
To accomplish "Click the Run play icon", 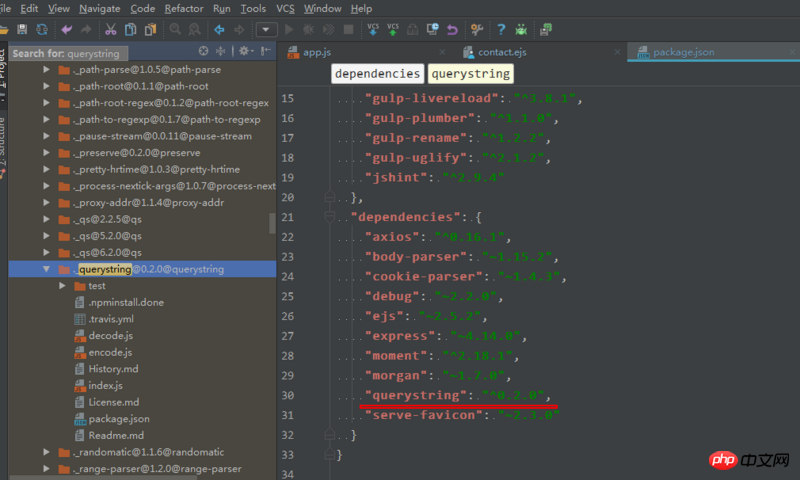I will pos(289,30).
